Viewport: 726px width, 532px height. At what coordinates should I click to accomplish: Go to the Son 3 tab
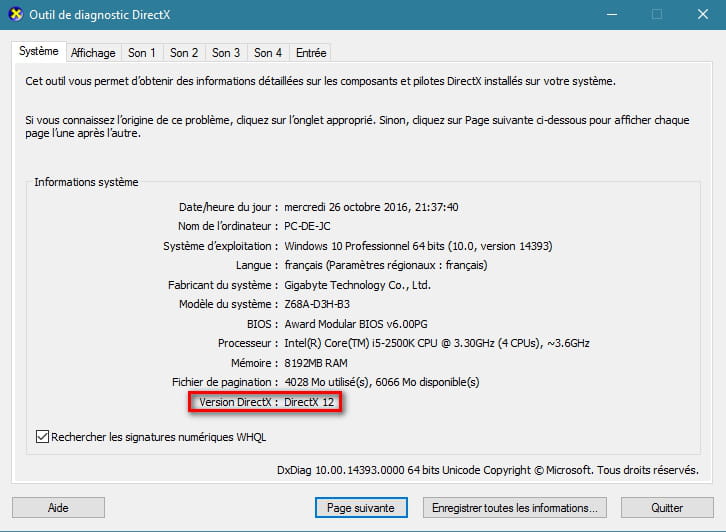226,53
